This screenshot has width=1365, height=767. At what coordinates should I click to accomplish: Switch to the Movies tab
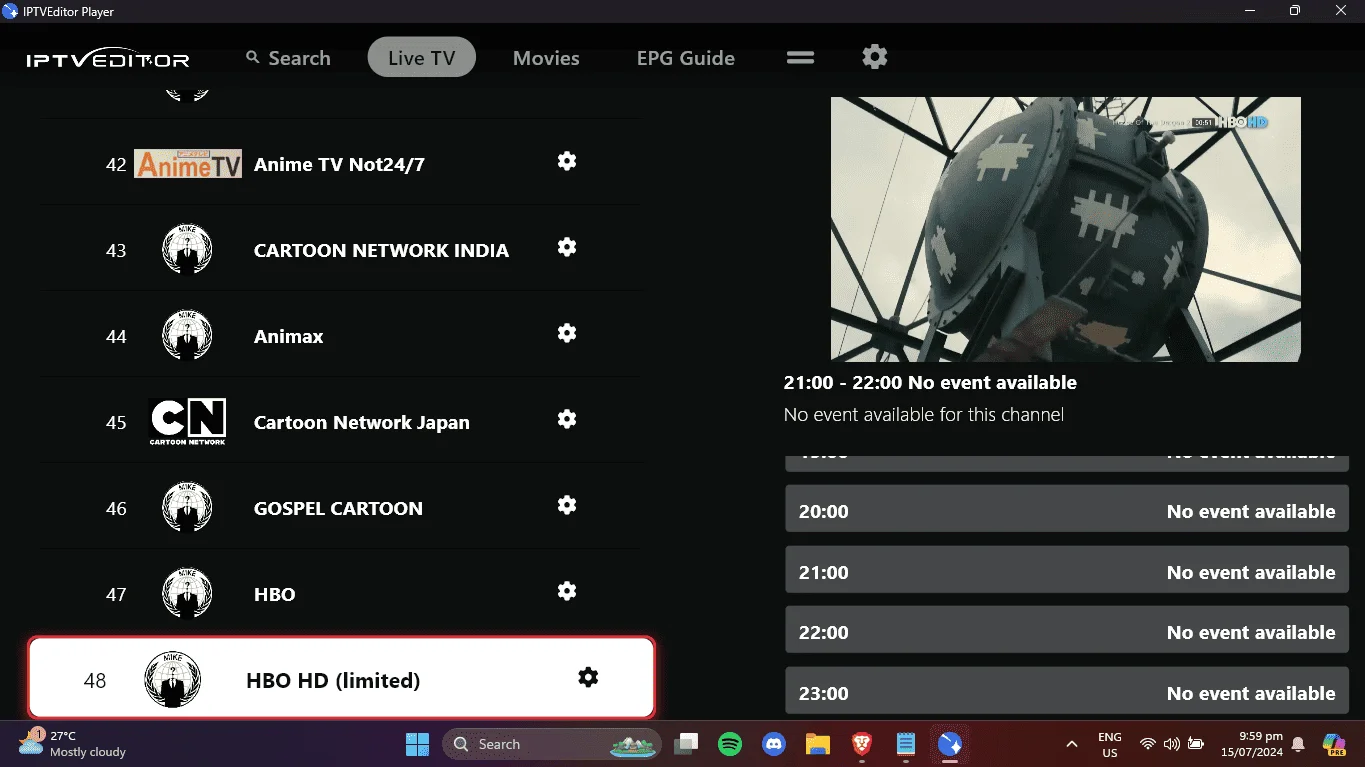click(546, 58)
